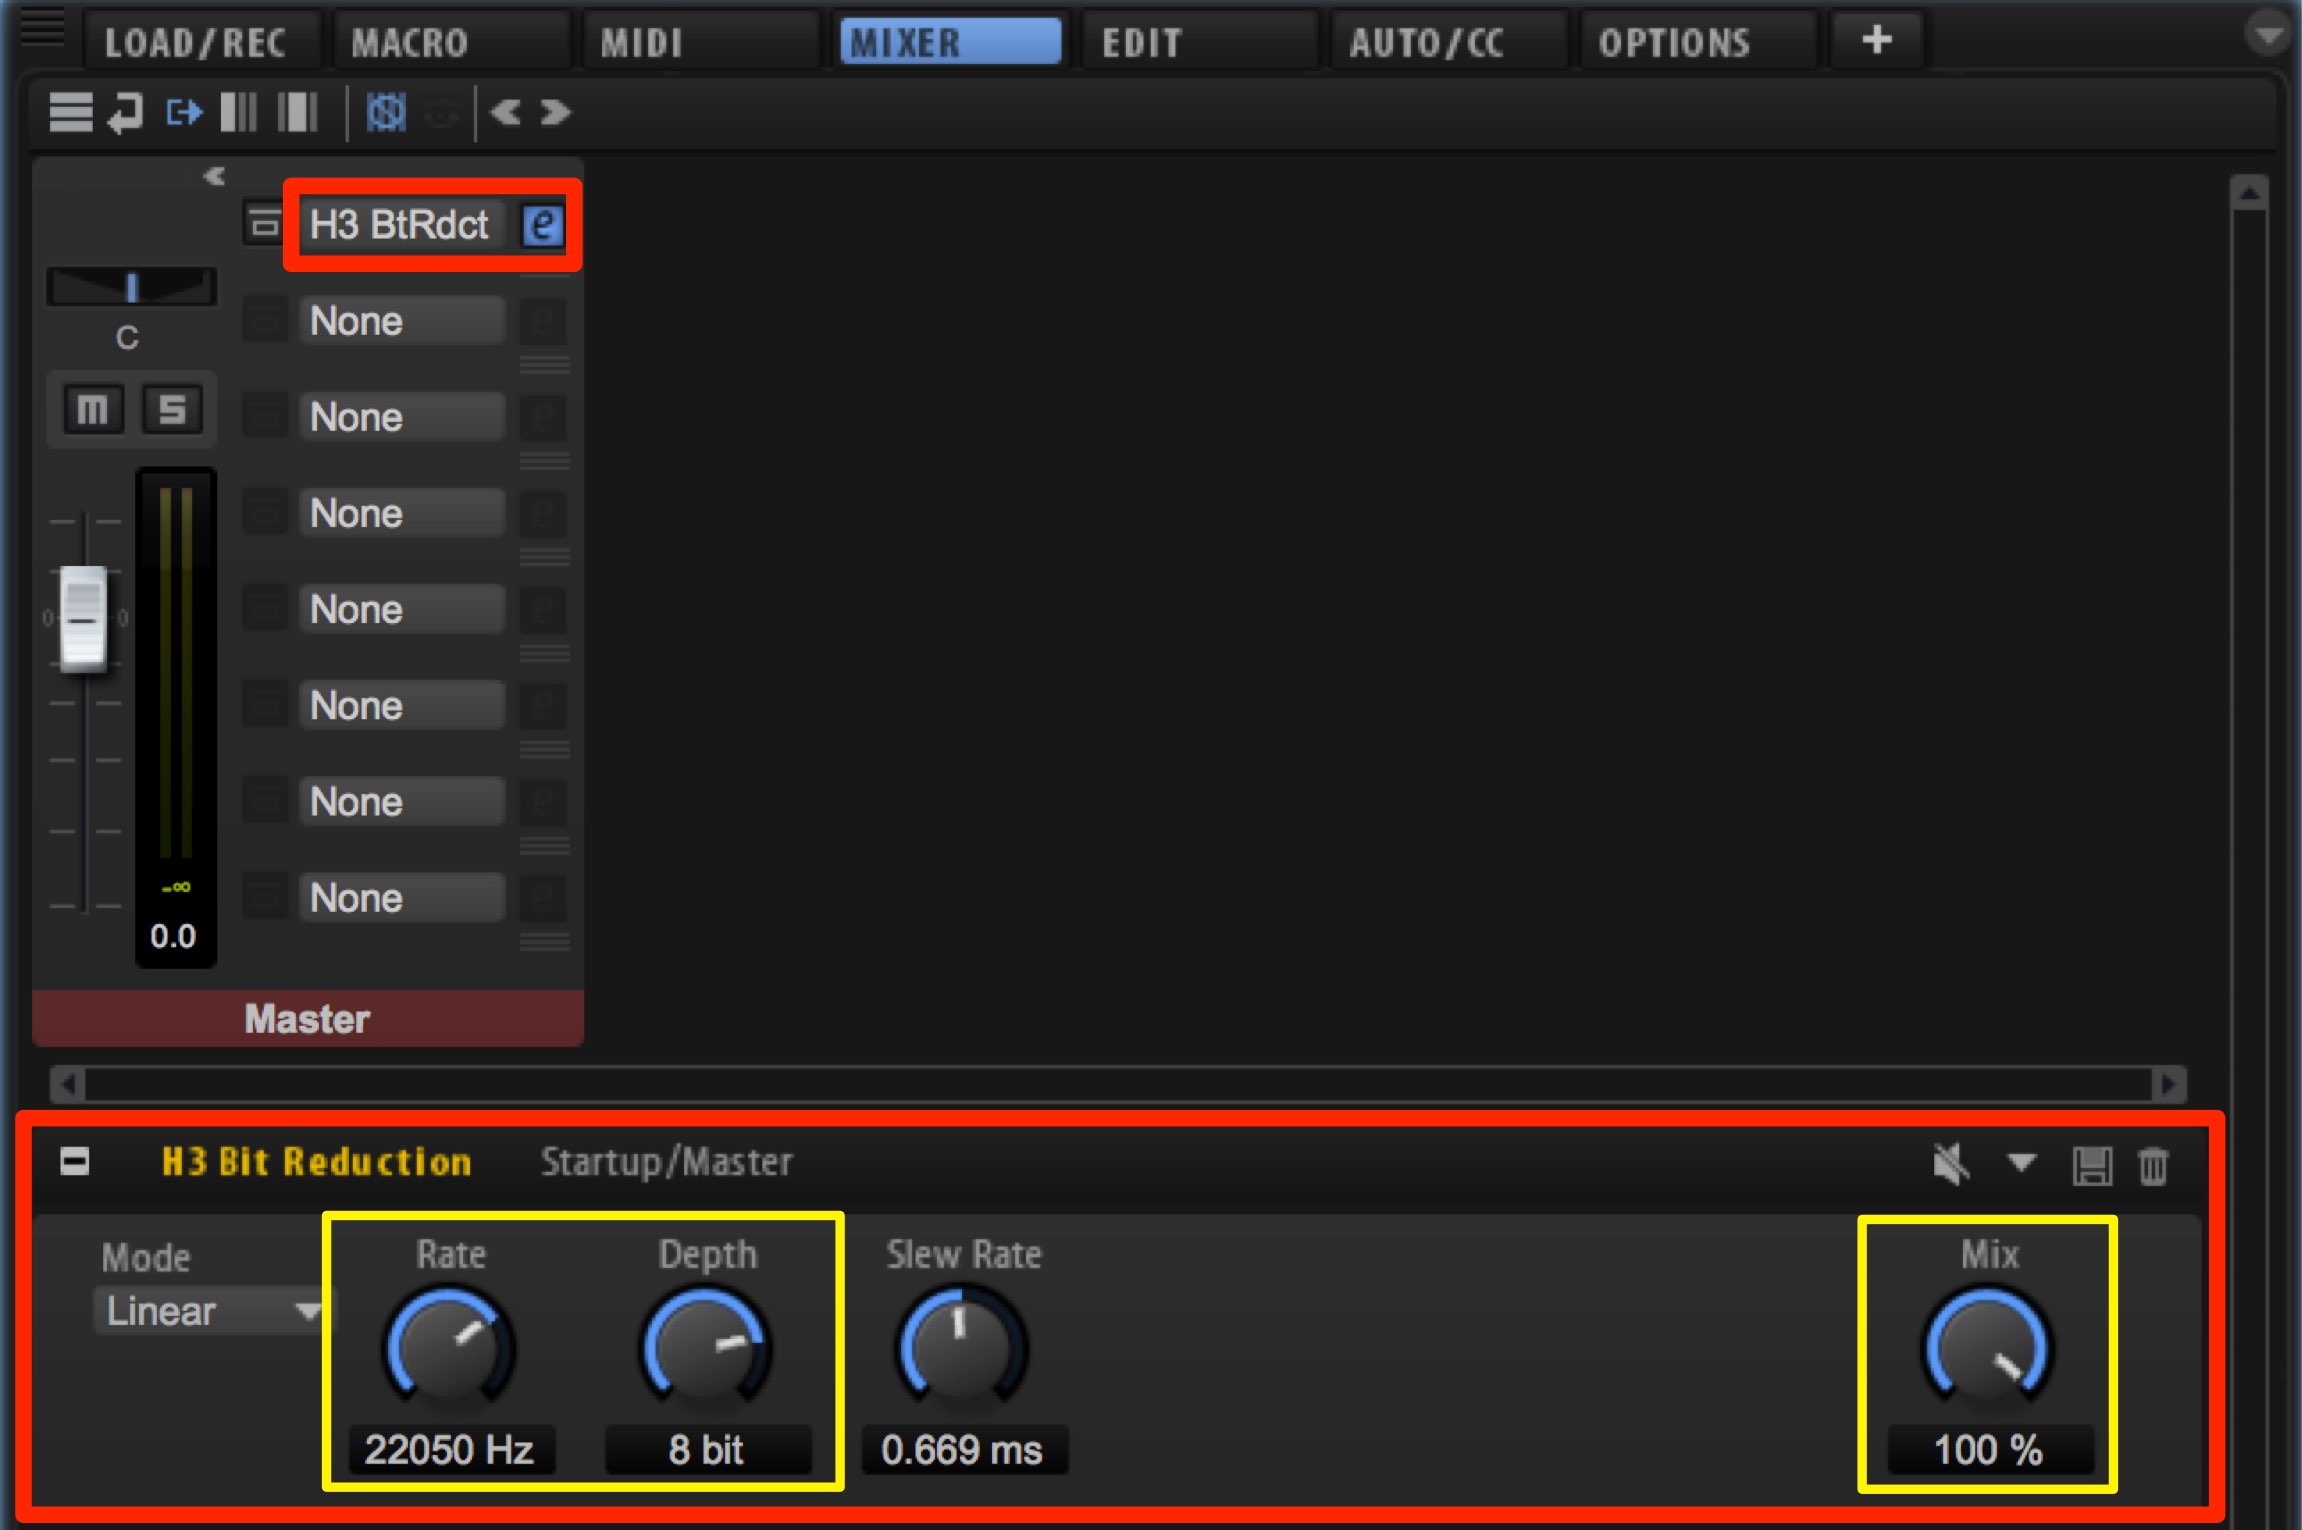
Task: Click the Slew Rate value 0.669 ms
Action: [963, 1449]
